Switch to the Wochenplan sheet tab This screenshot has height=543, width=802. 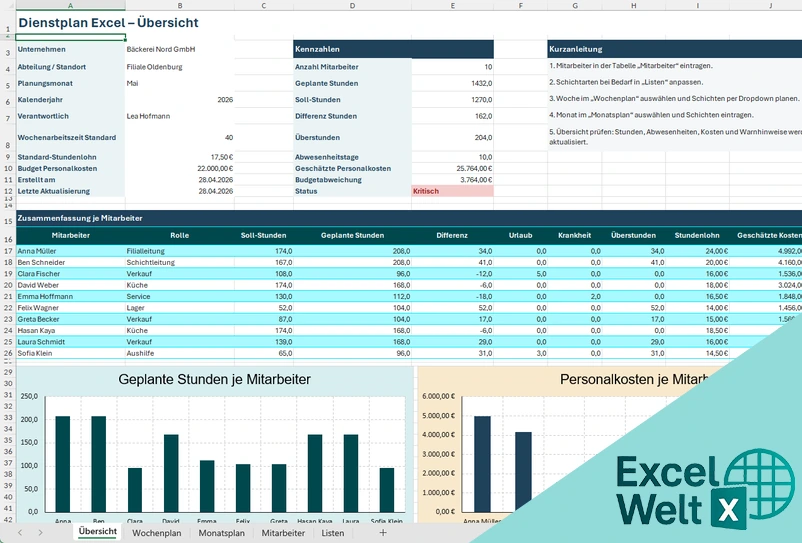(156, 533)
